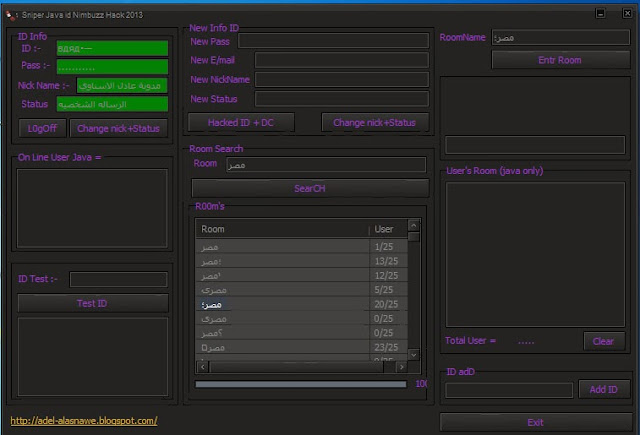Focus the Pass field in ID Info
The height and width of the screenshot is (435, 640).
pos(112,67)
